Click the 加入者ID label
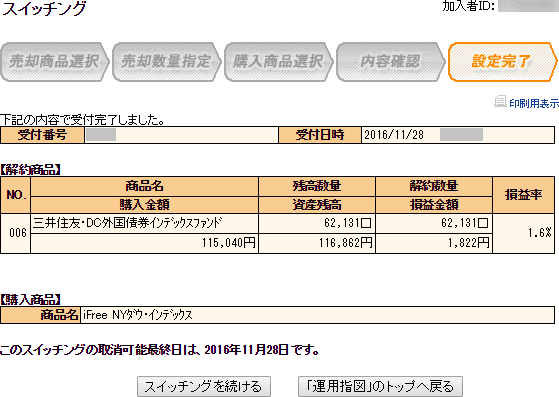Viewport: 559px width, 397px height. [x=468, y=6]
